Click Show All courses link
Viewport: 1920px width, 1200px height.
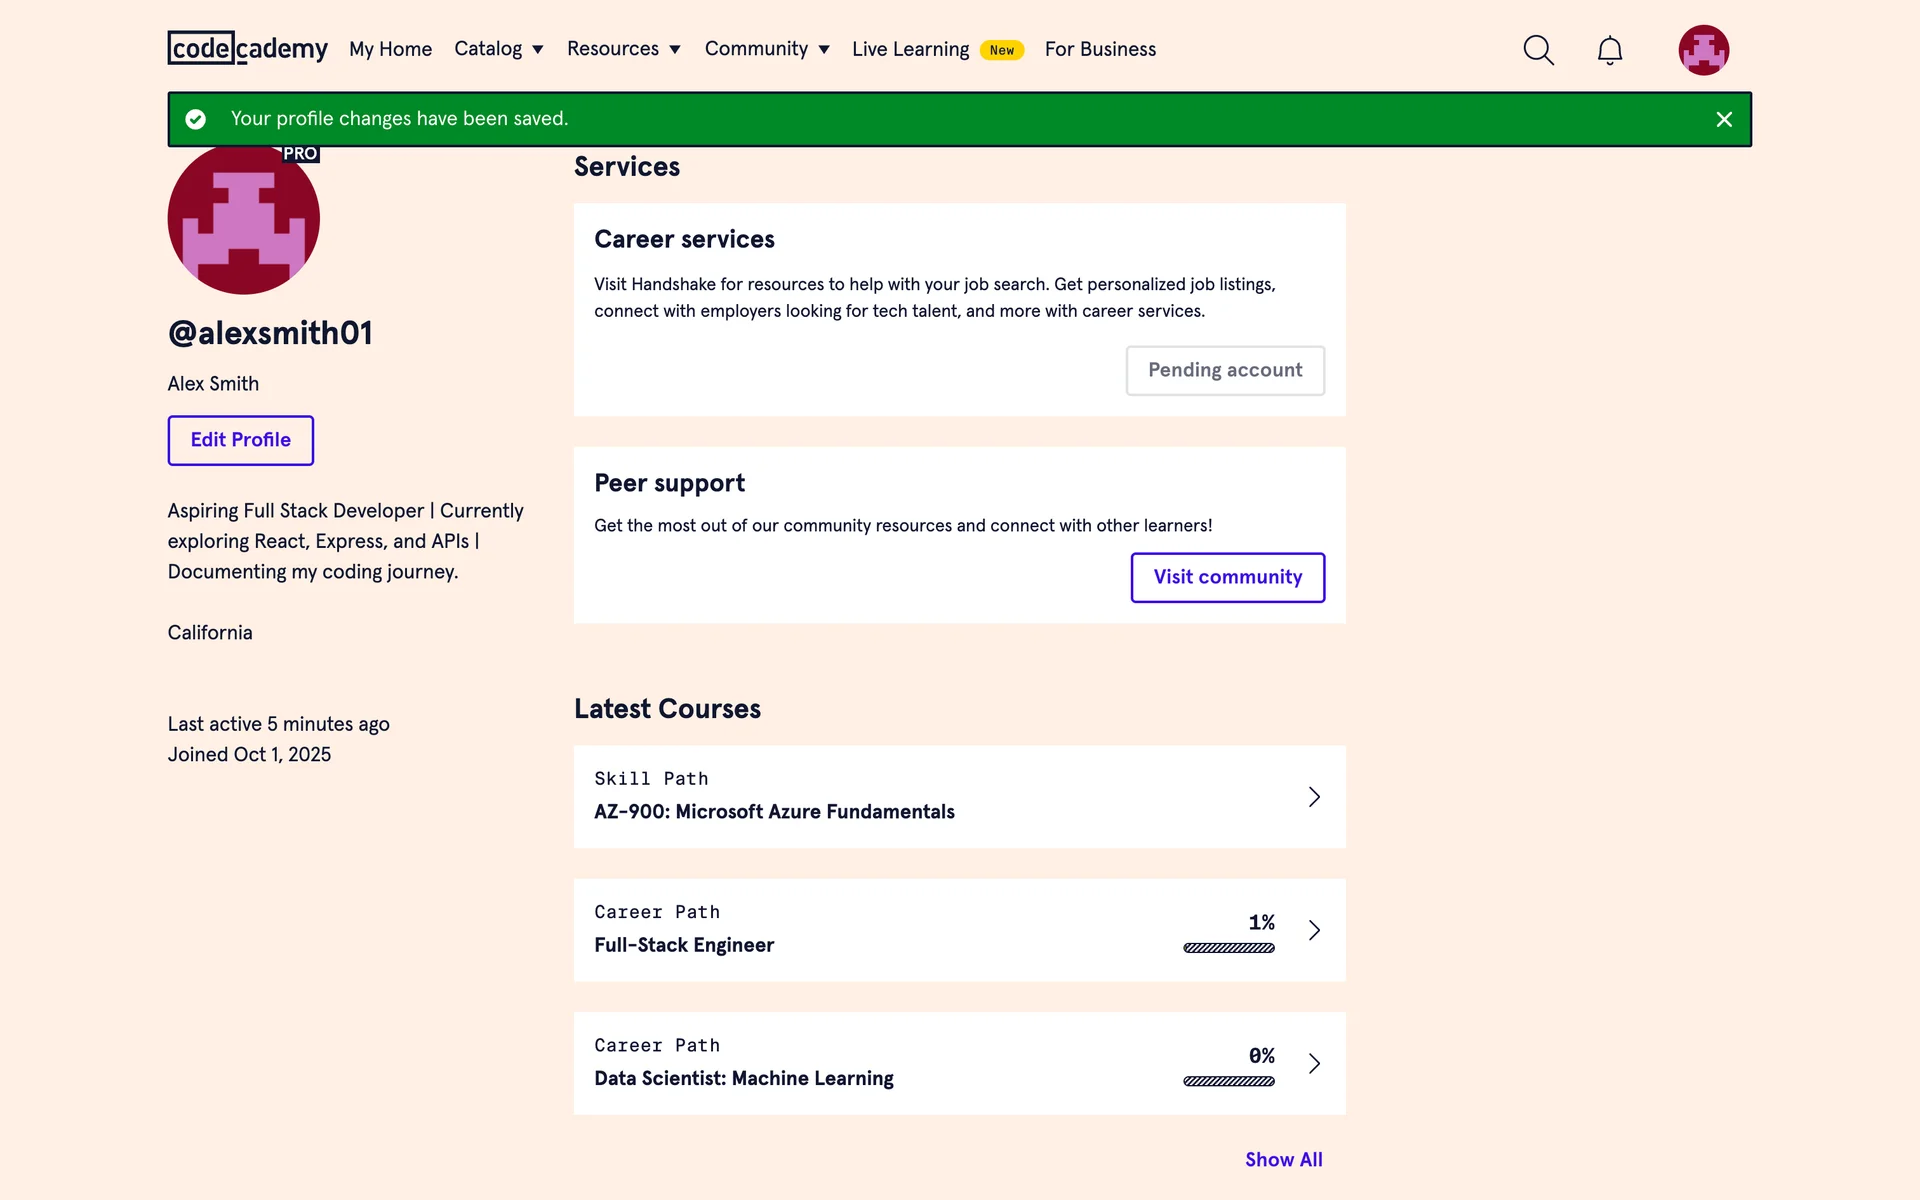coord(1283,1160)
